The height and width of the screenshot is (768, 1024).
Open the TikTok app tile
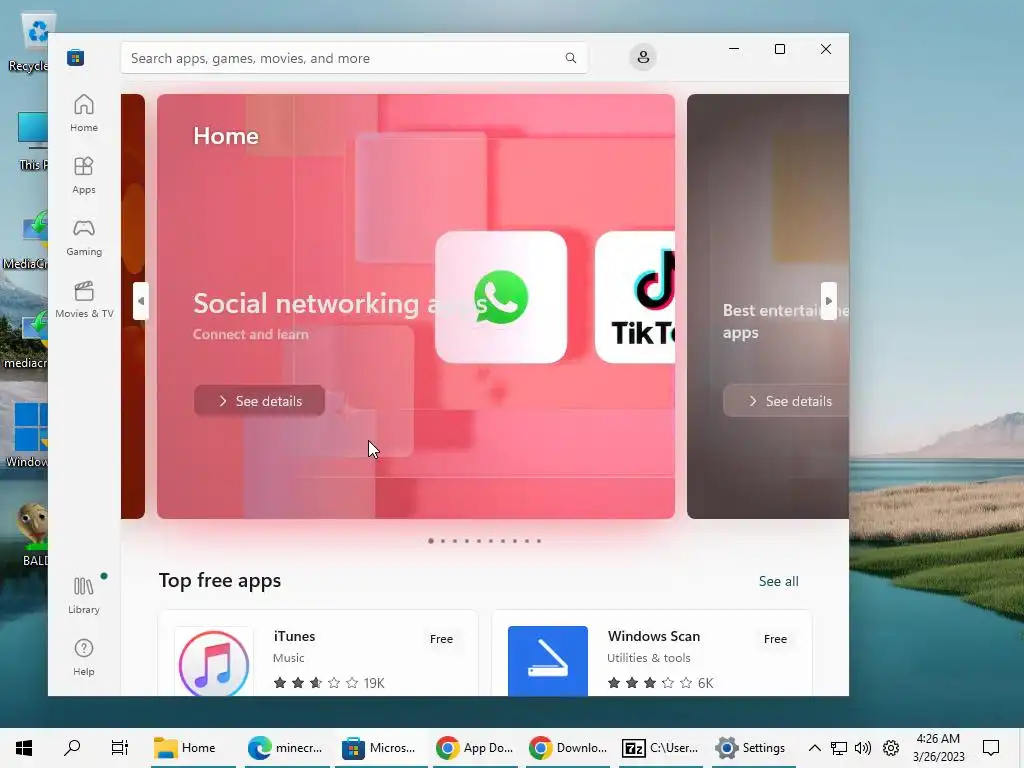635,297
